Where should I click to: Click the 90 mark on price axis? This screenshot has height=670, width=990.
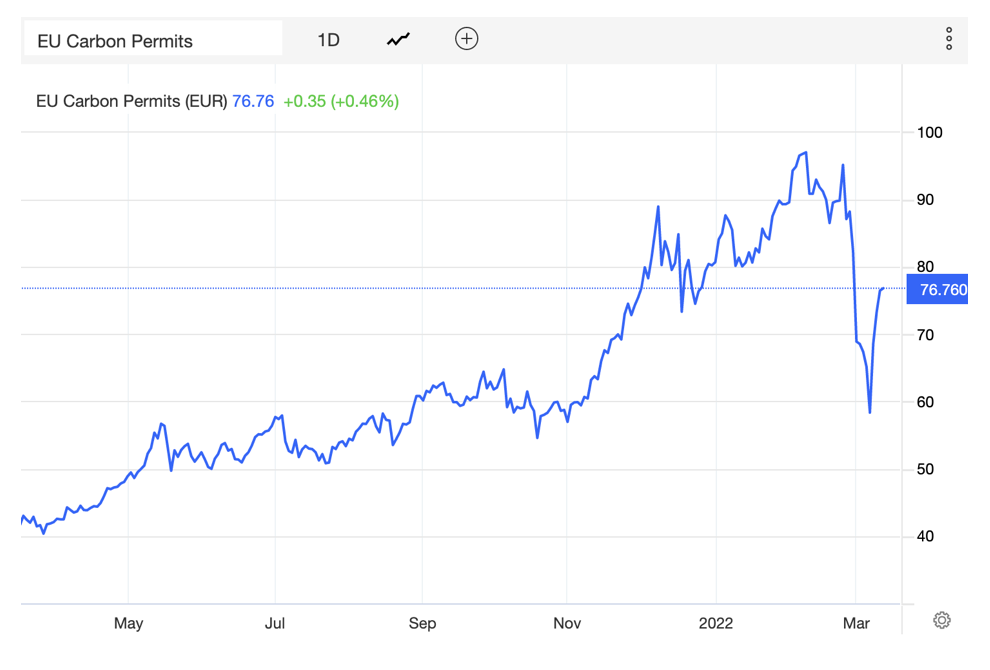(926, 200)
